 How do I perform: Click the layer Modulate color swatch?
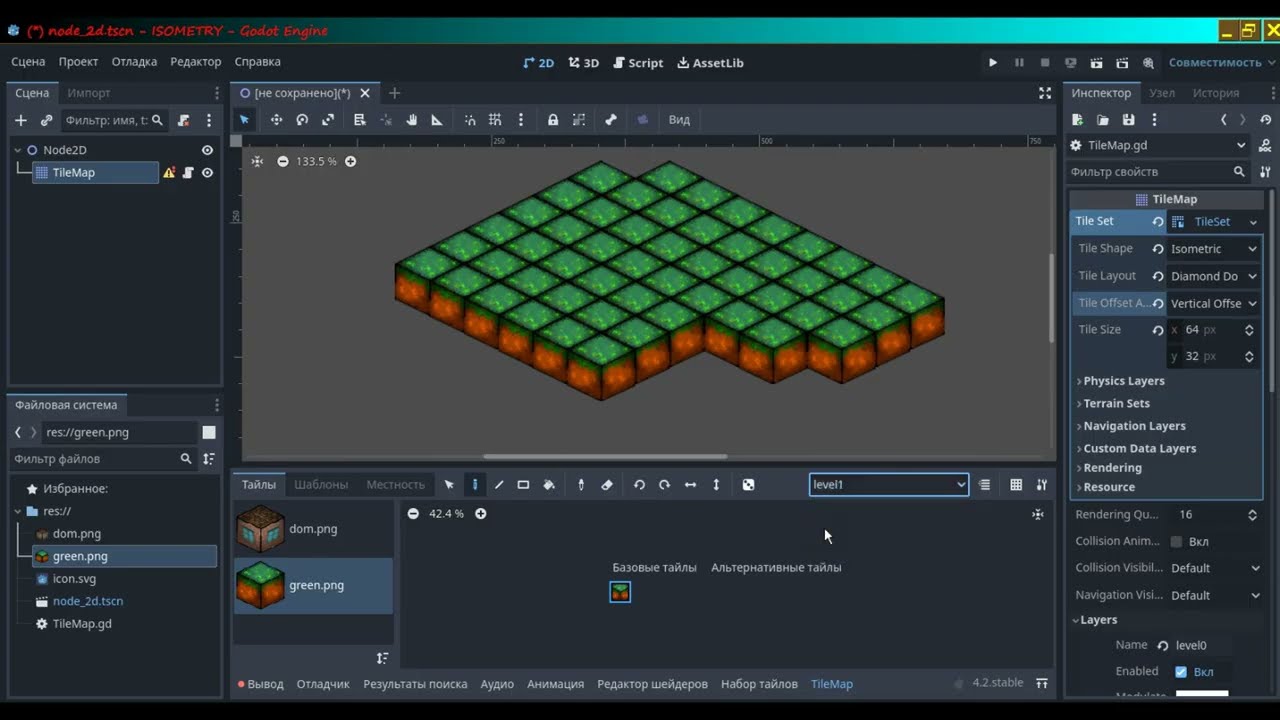tap(1202, 694)
